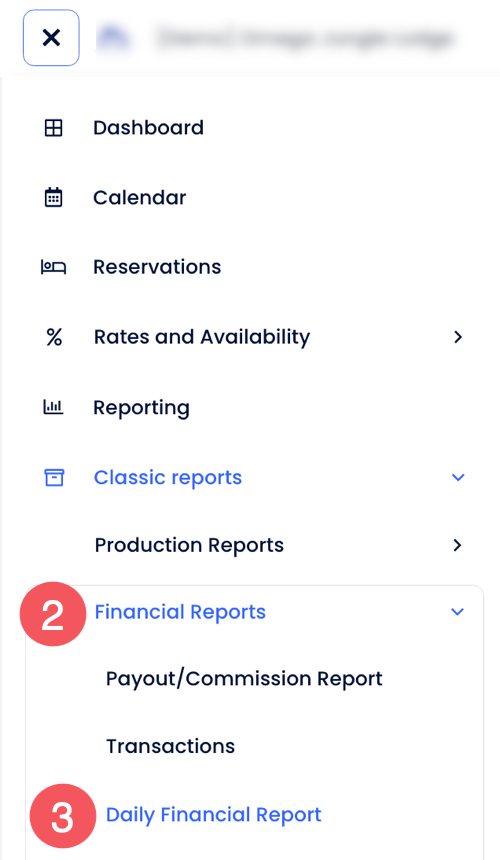500x860 pixels.
Task: Select the Transactions report link
Action: pyautogui.click(x=171, y=746)
